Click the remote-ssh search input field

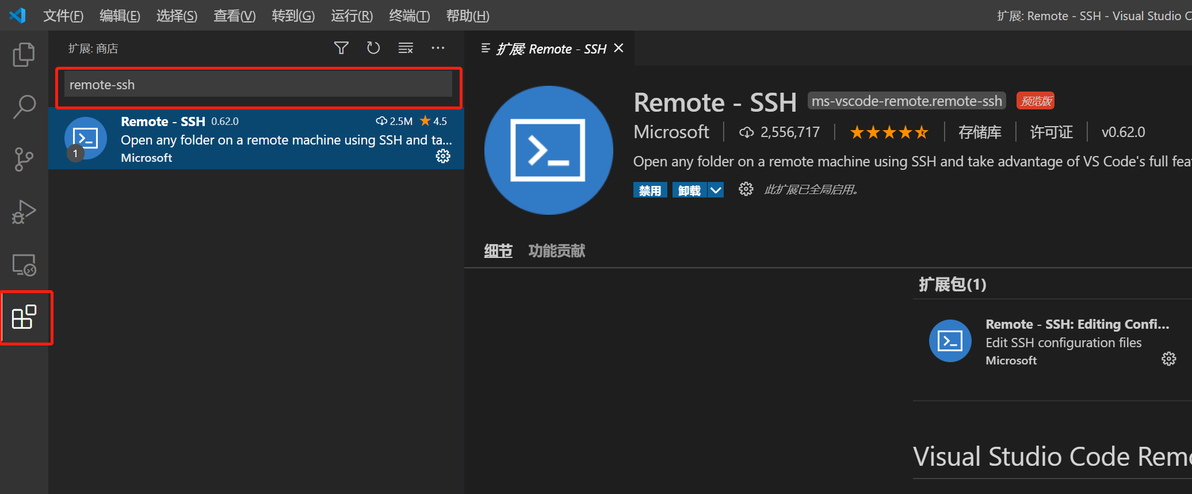[258, 85]
